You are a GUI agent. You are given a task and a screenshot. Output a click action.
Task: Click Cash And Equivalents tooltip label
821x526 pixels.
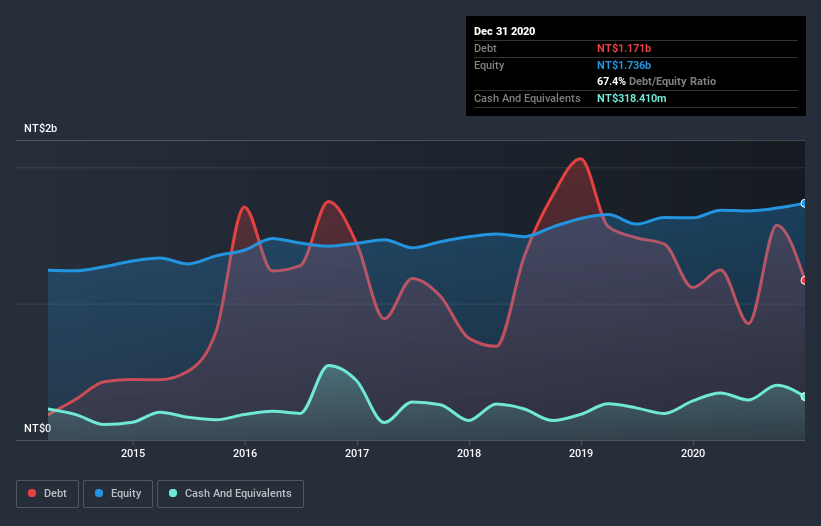[x=527, y=98]
